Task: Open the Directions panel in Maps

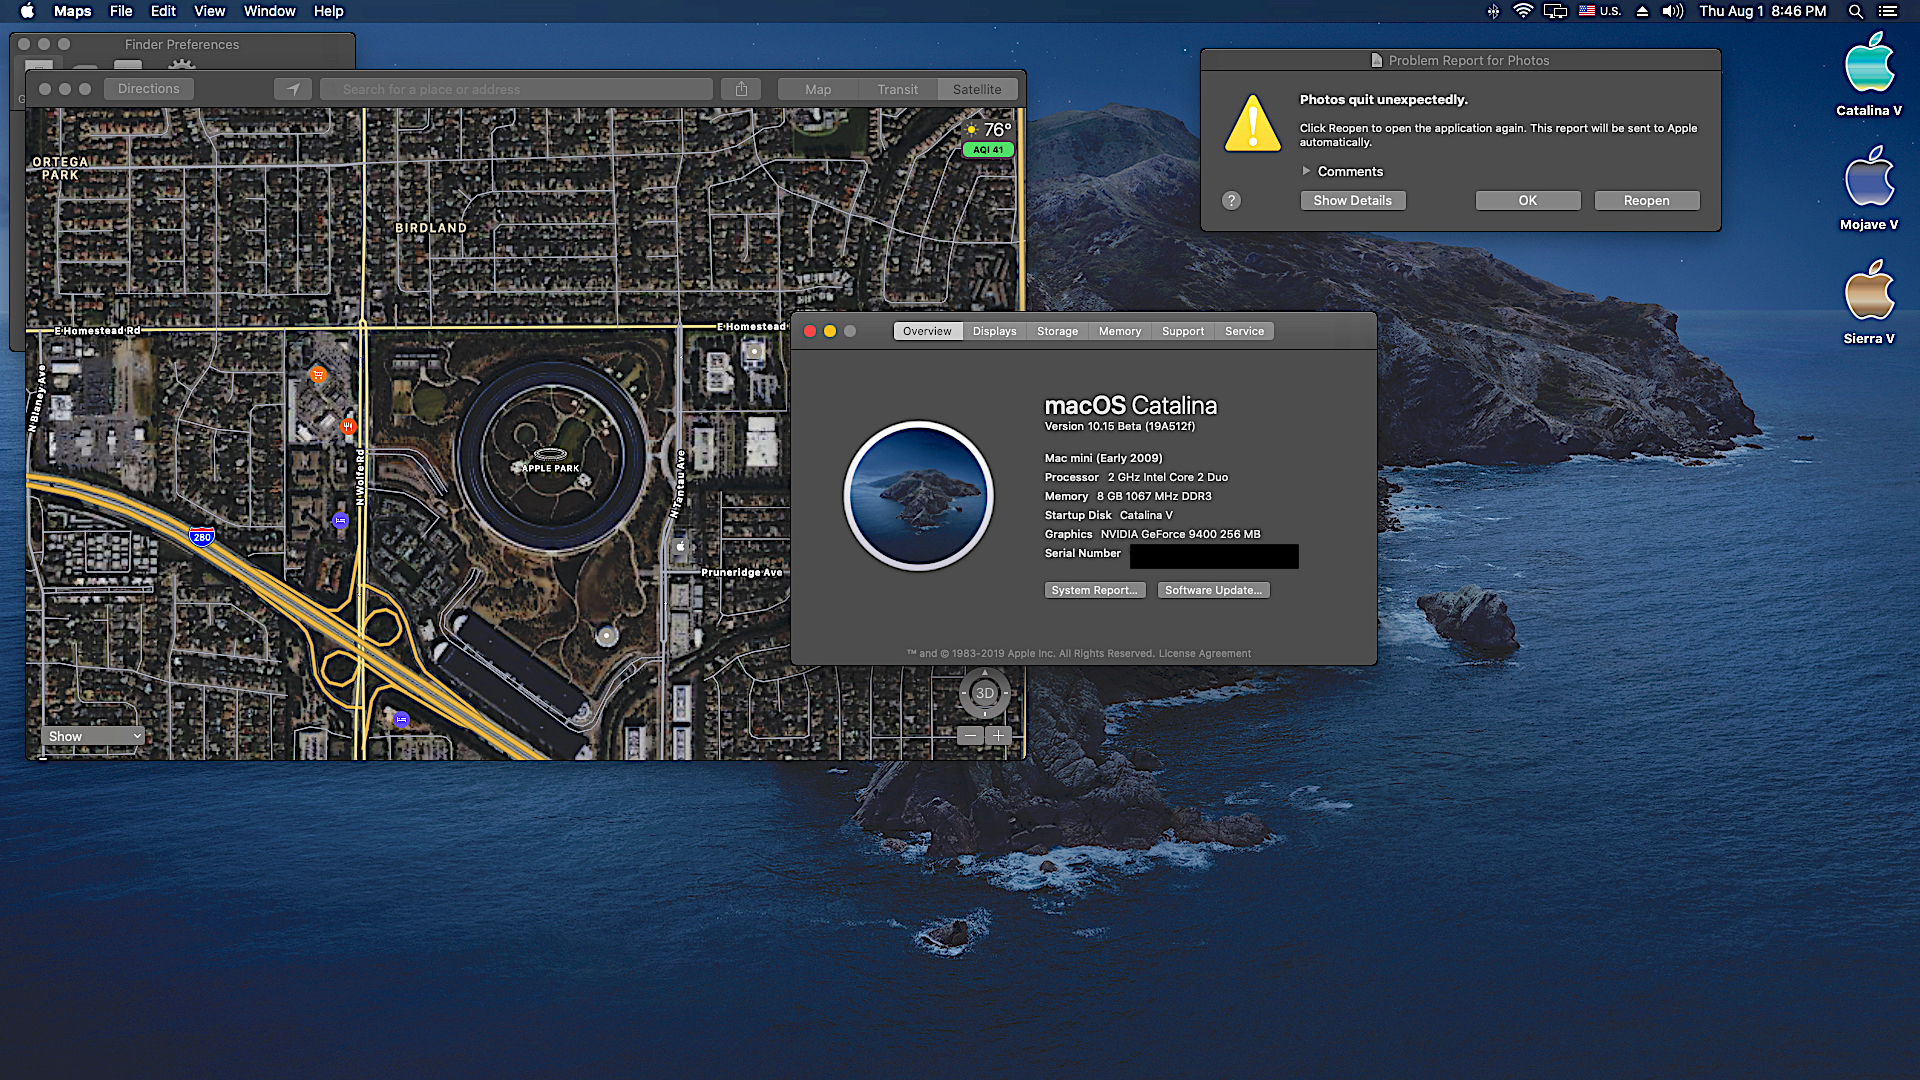Action: pyautogui.click(x=148, y=89)
